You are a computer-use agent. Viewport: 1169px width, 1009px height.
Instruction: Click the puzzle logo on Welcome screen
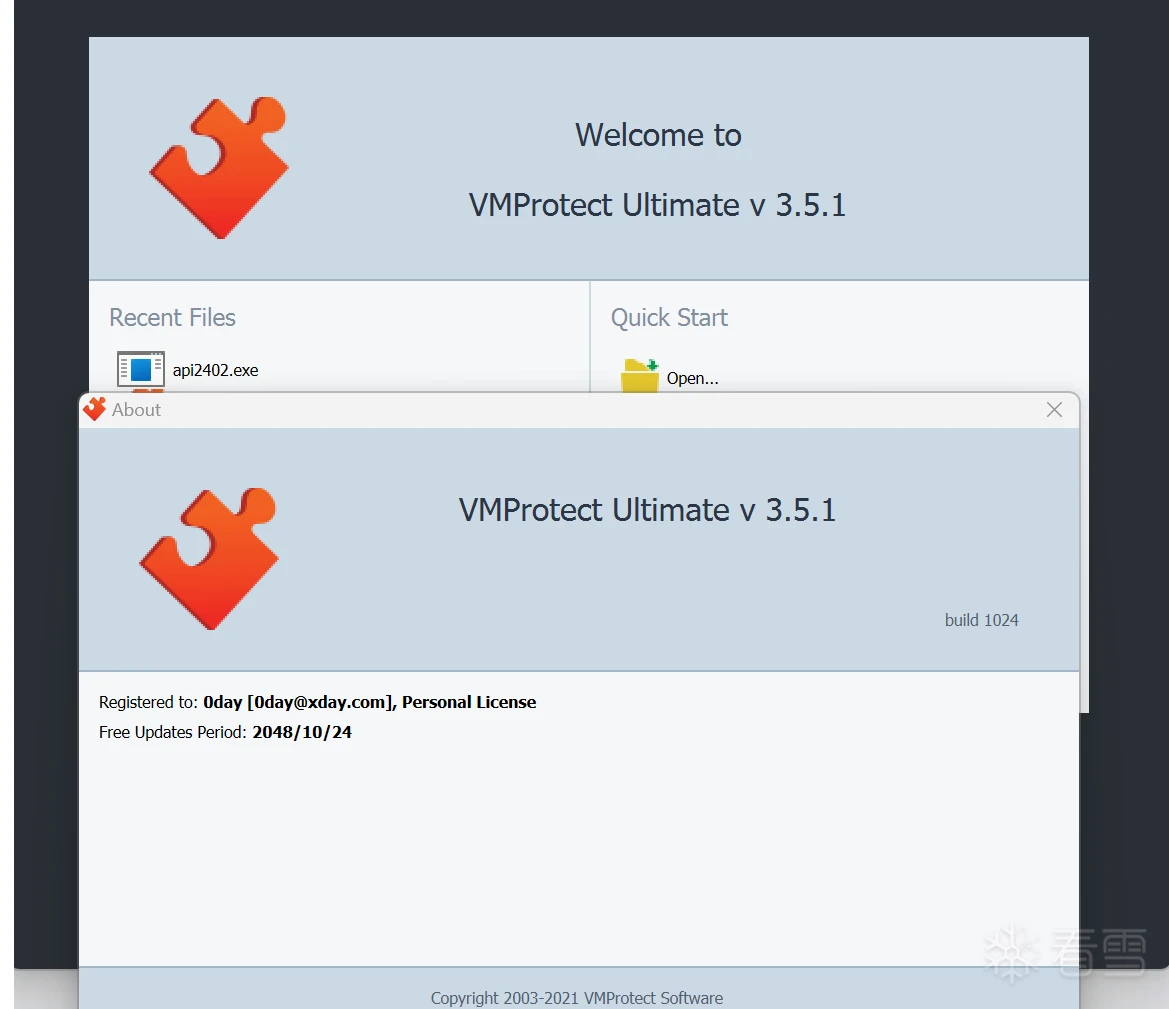point(219,167)
